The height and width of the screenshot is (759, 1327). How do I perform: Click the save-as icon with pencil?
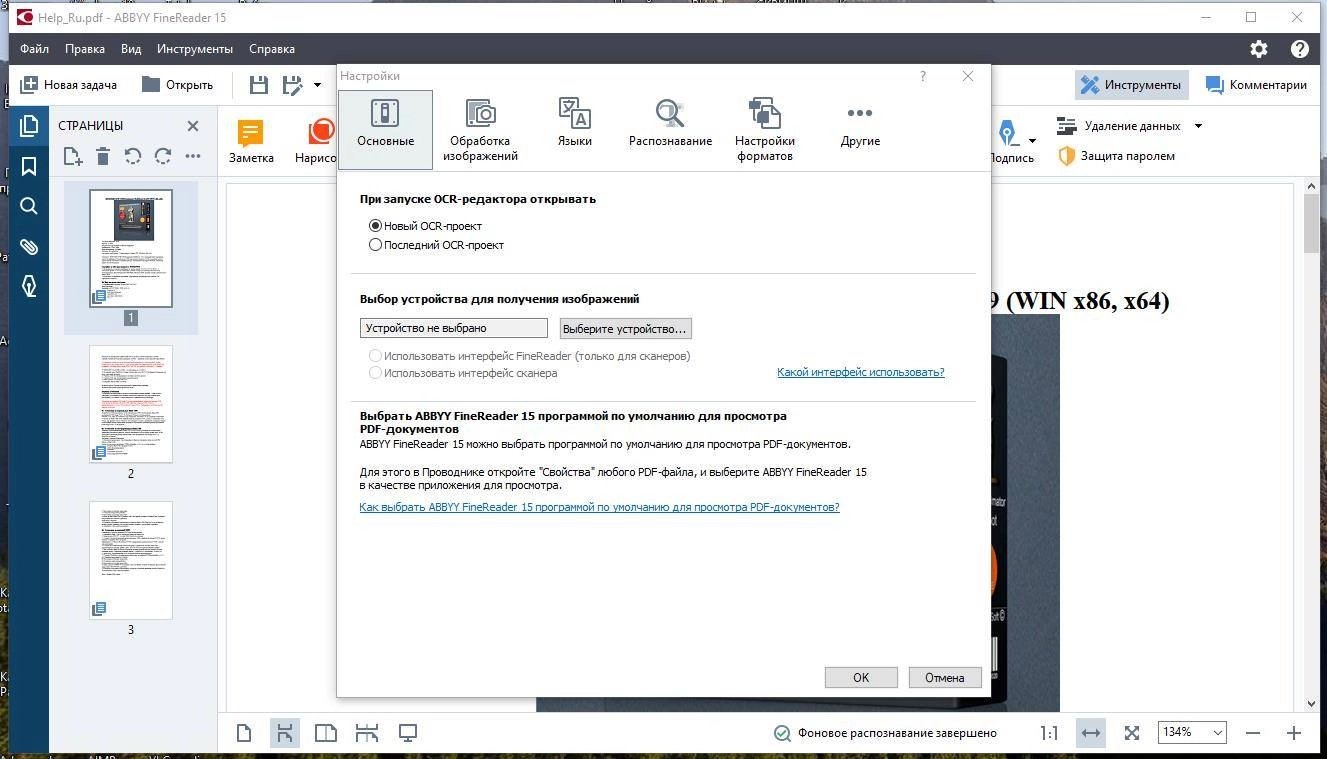pos(293,85)
